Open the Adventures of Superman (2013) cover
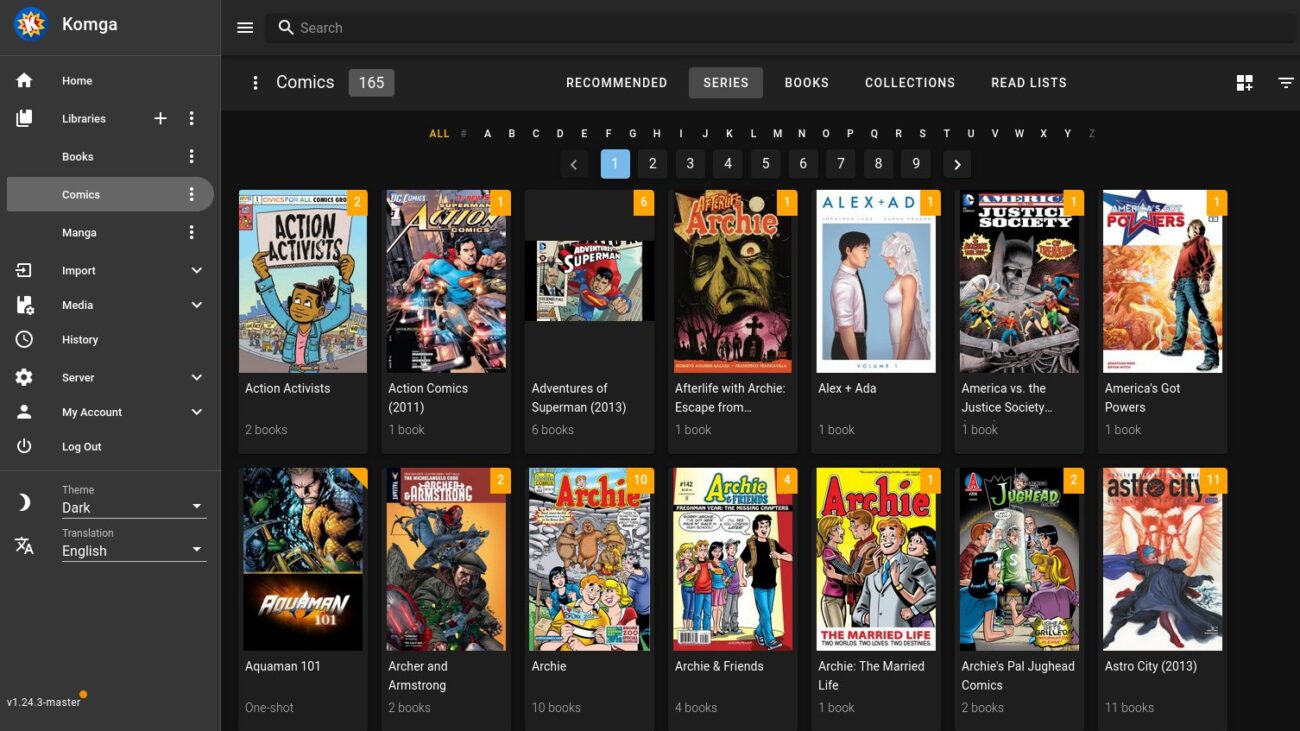Screen dimensions: 1300x731 click(x=590, y=282)
